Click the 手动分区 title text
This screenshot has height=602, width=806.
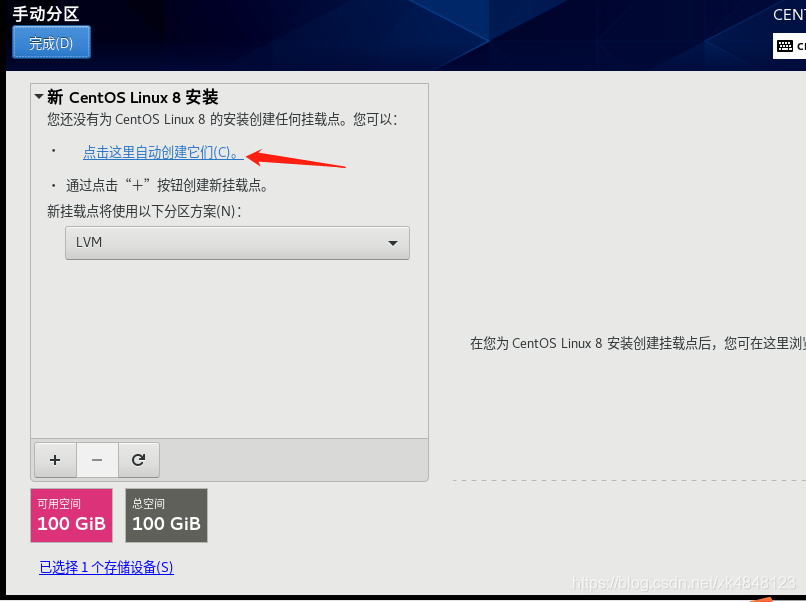(x=46, y=13)
